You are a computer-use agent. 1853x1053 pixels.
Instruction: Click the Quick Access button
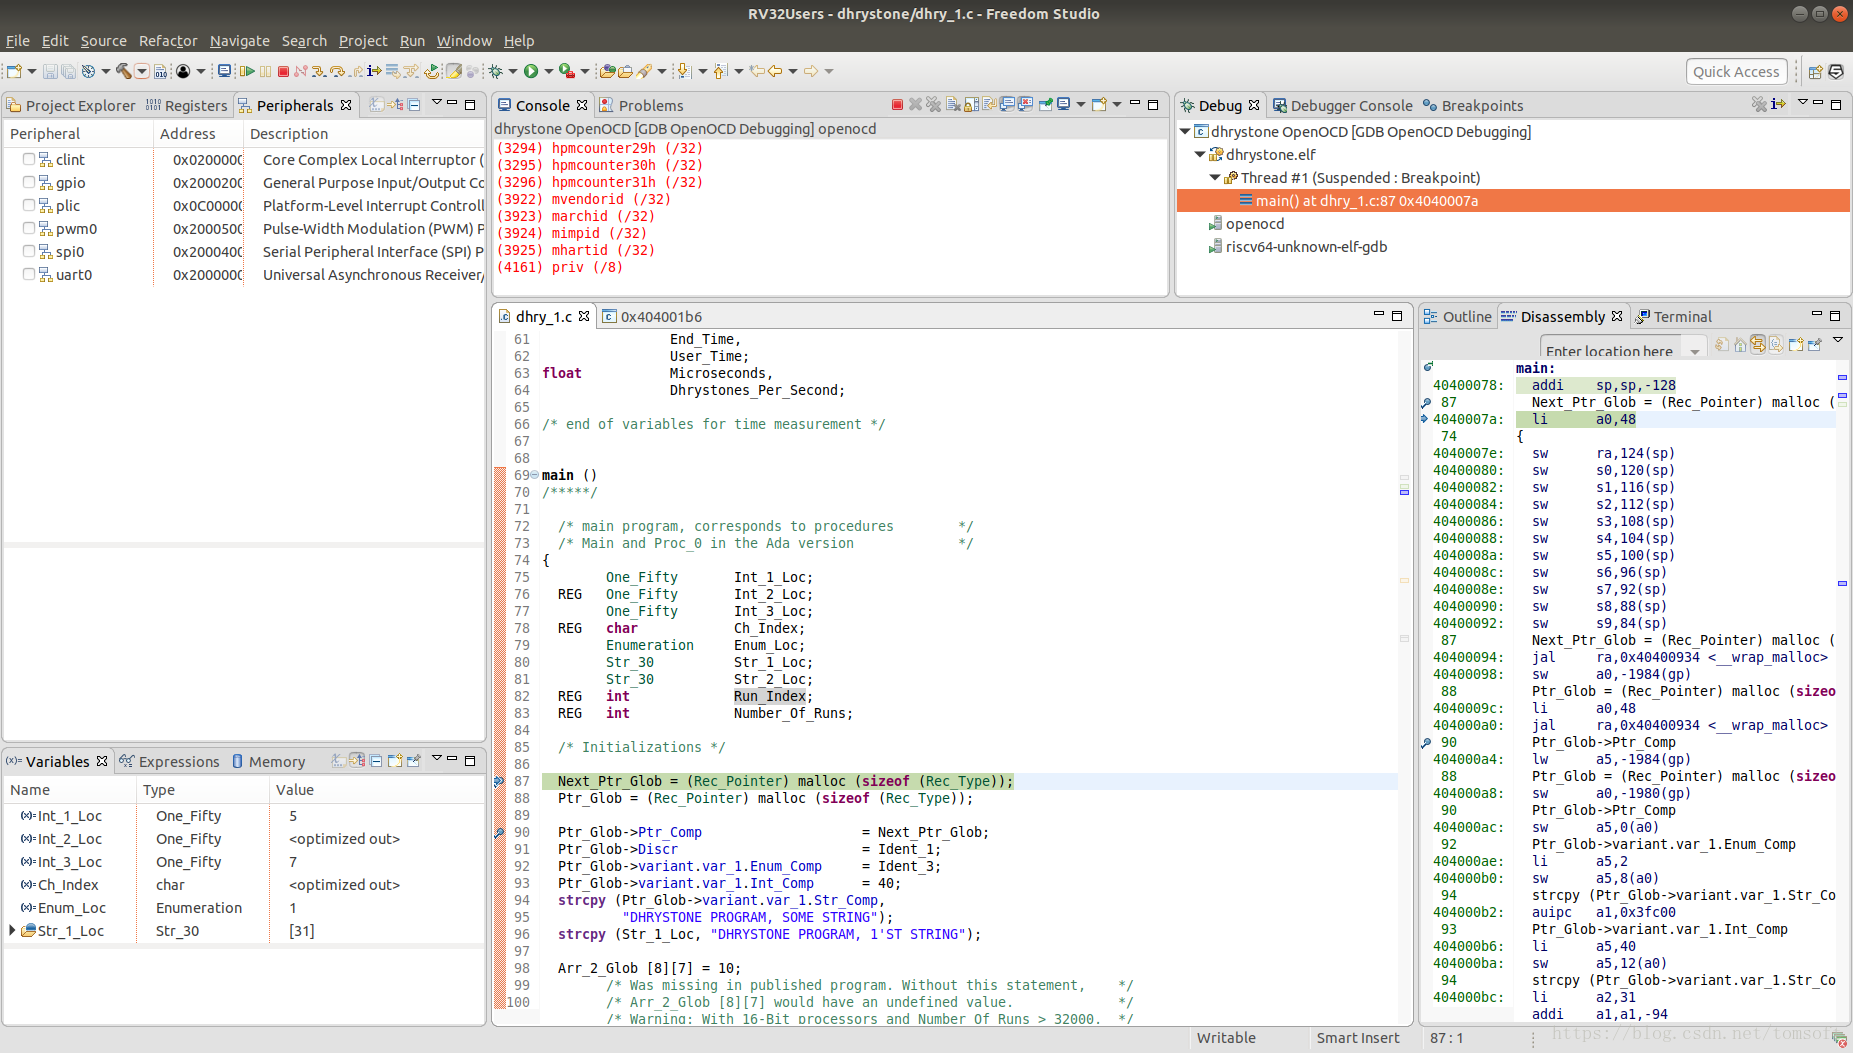tap(1735, 71)
